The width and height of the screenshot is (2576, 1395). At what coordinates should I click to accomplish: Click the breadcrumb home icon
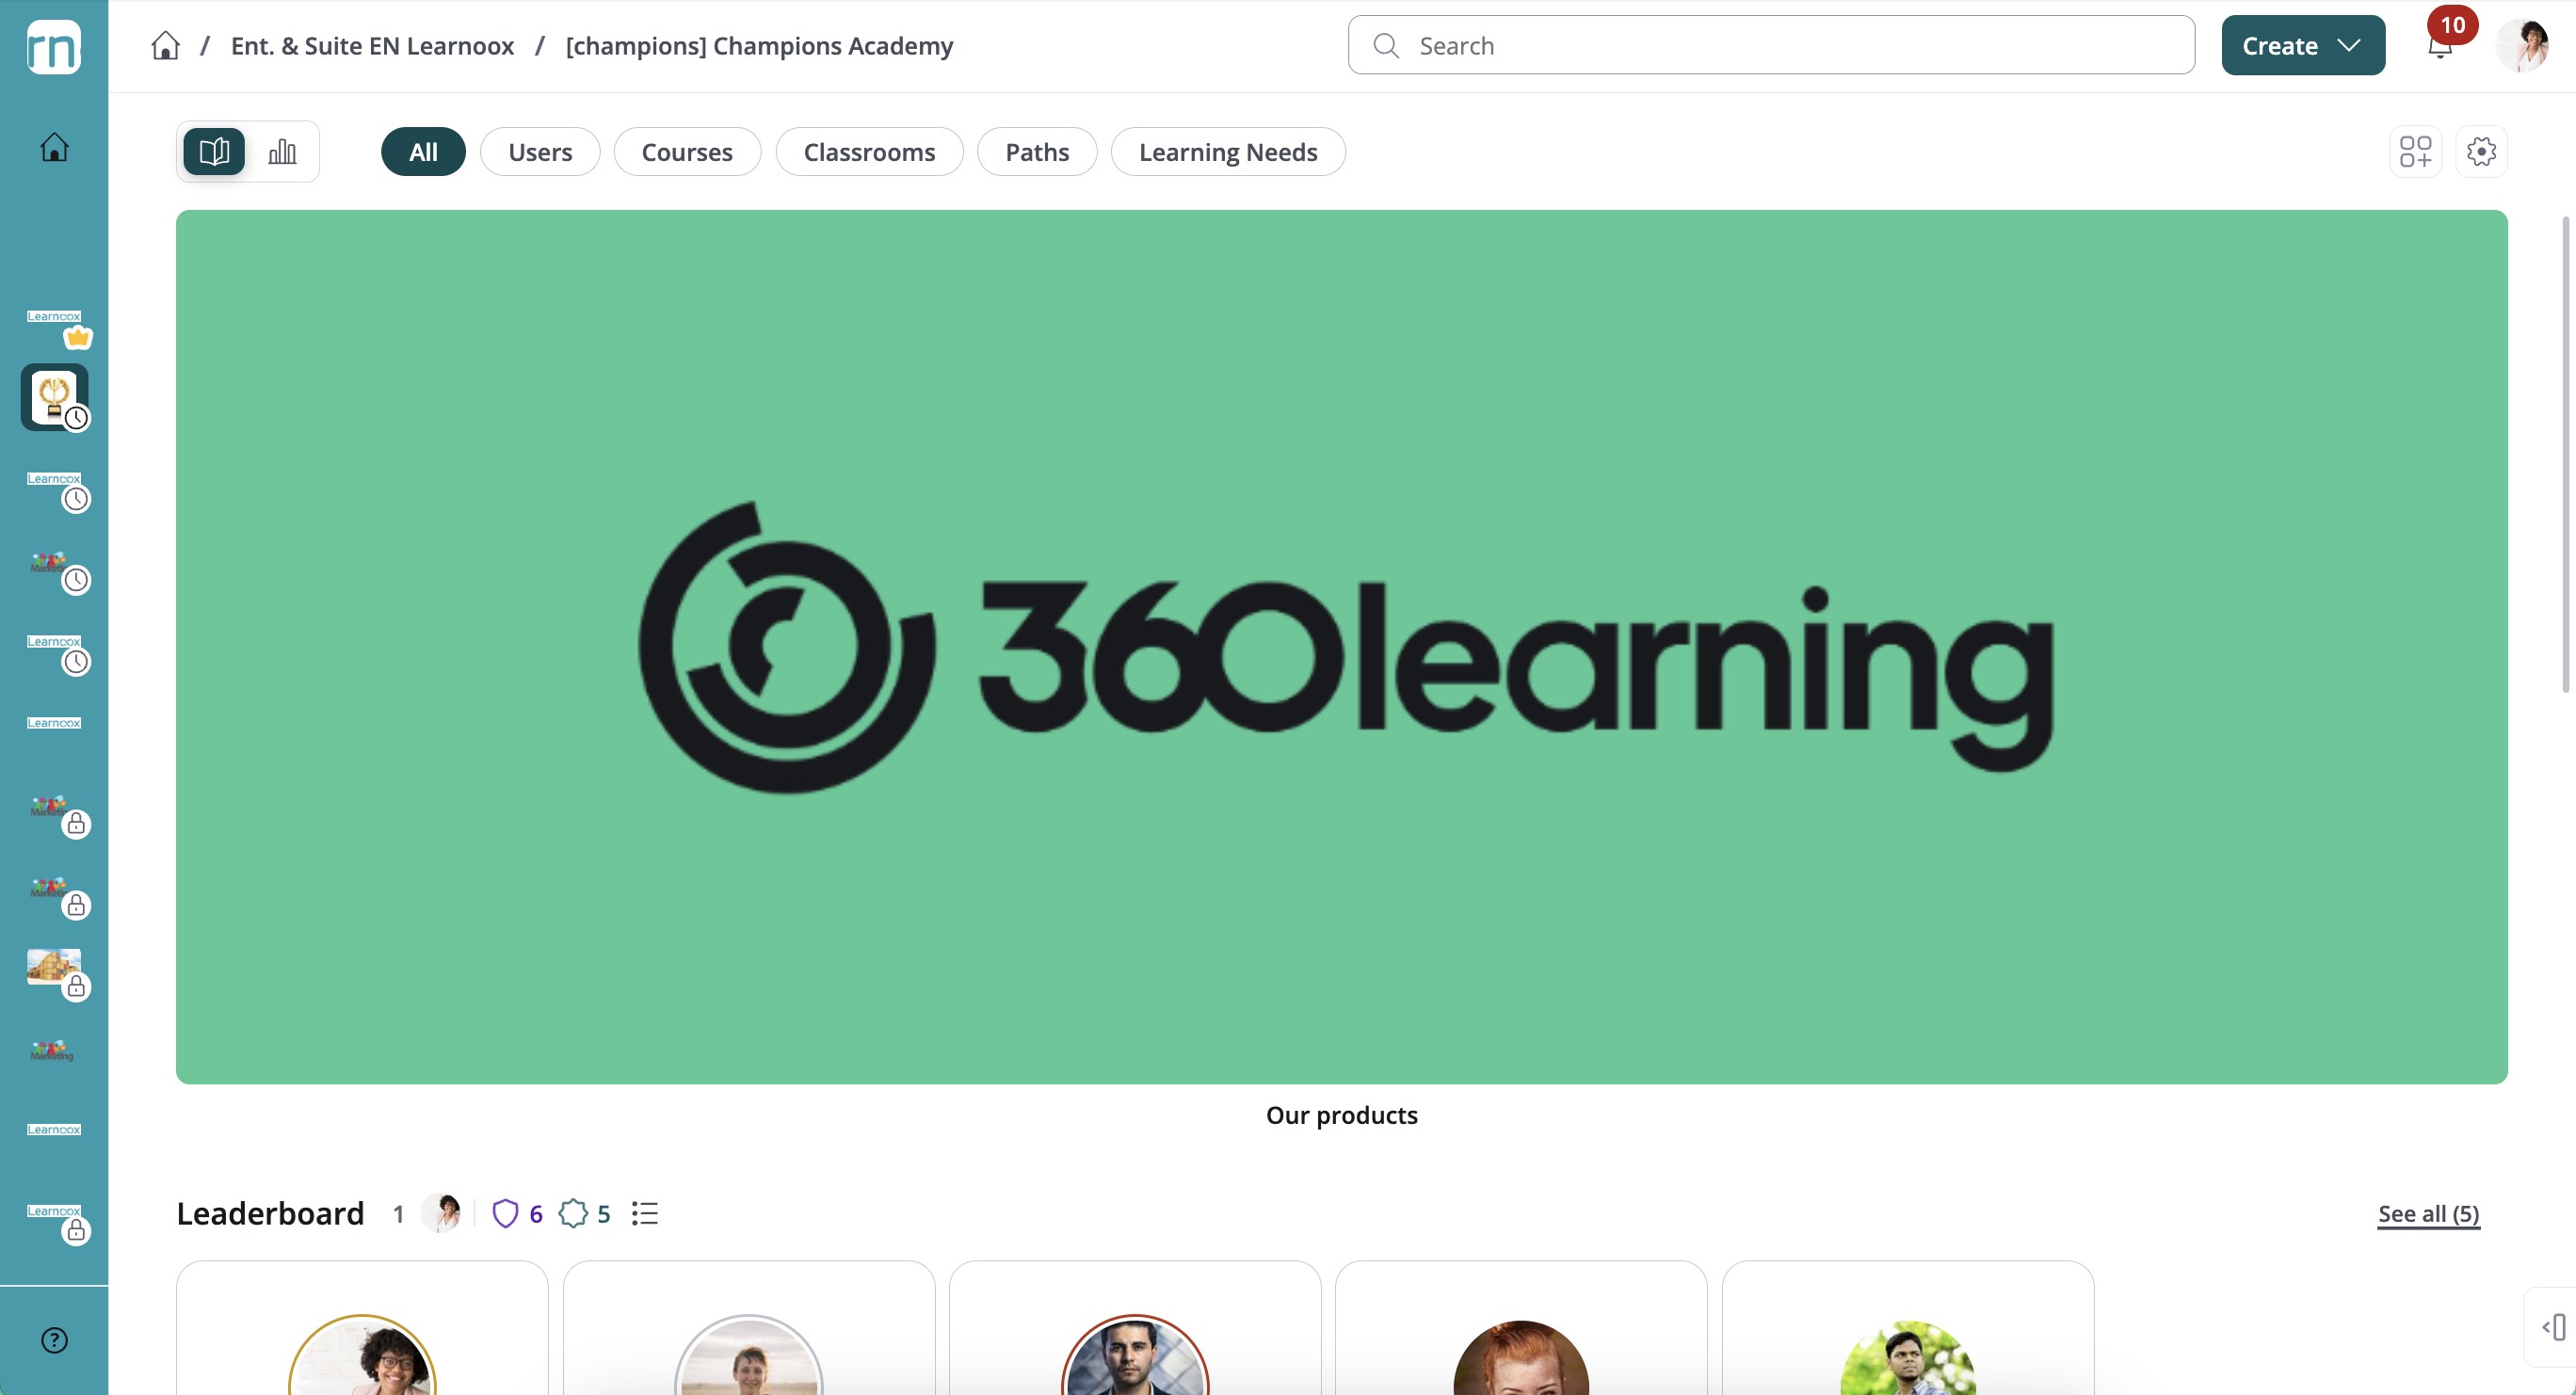click(166, 46)
